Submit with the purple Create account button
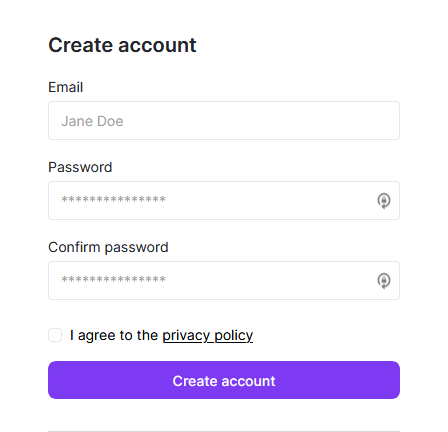 [224, 380]
